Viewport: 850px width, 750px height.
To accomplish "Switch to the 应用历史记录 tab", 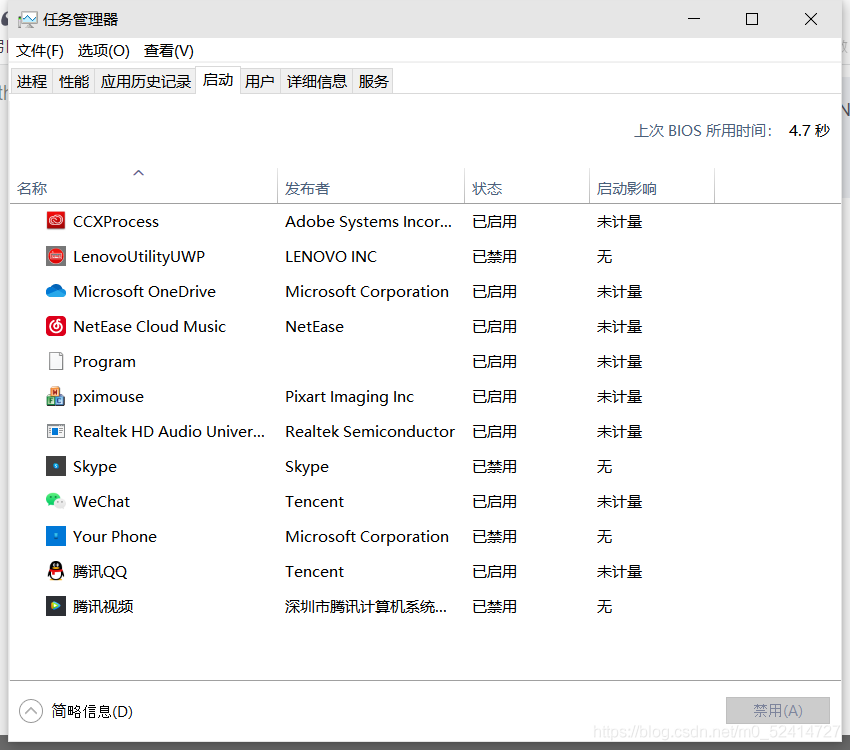I will point(145,81).
